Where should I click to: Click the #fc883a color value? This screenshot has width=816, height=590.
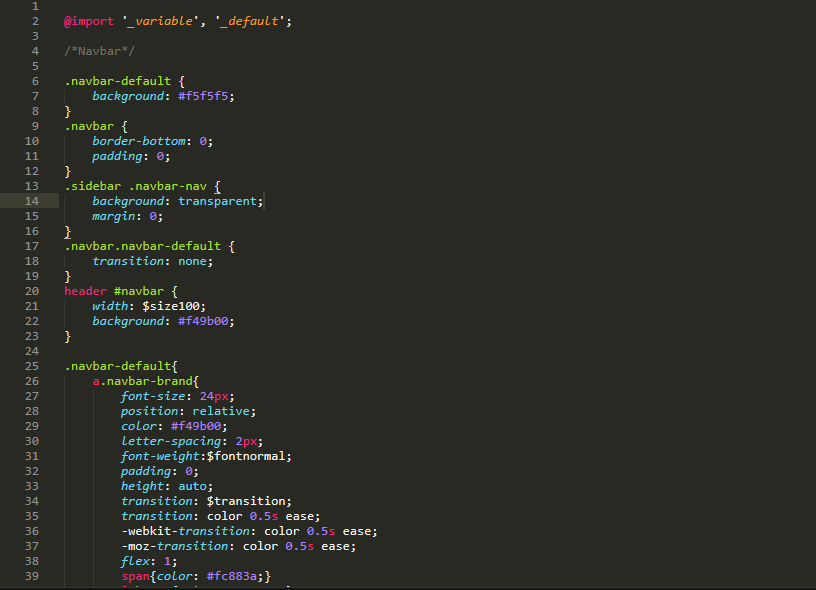coord(232,576)
